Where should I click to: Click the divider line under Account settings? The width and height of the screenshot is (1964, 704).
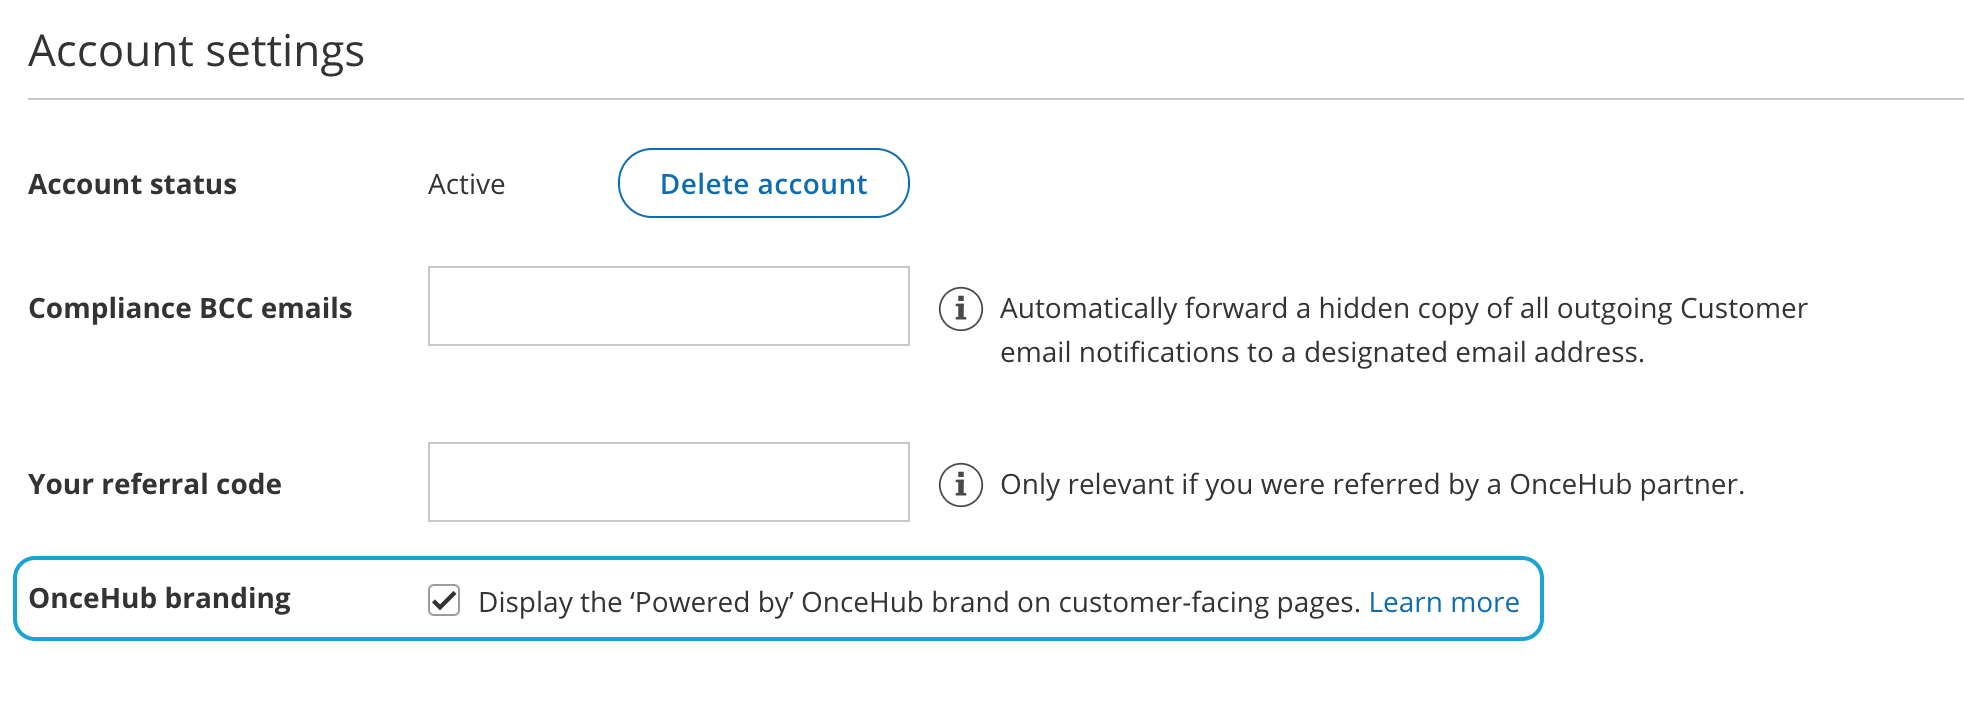[x=995, y=99]
